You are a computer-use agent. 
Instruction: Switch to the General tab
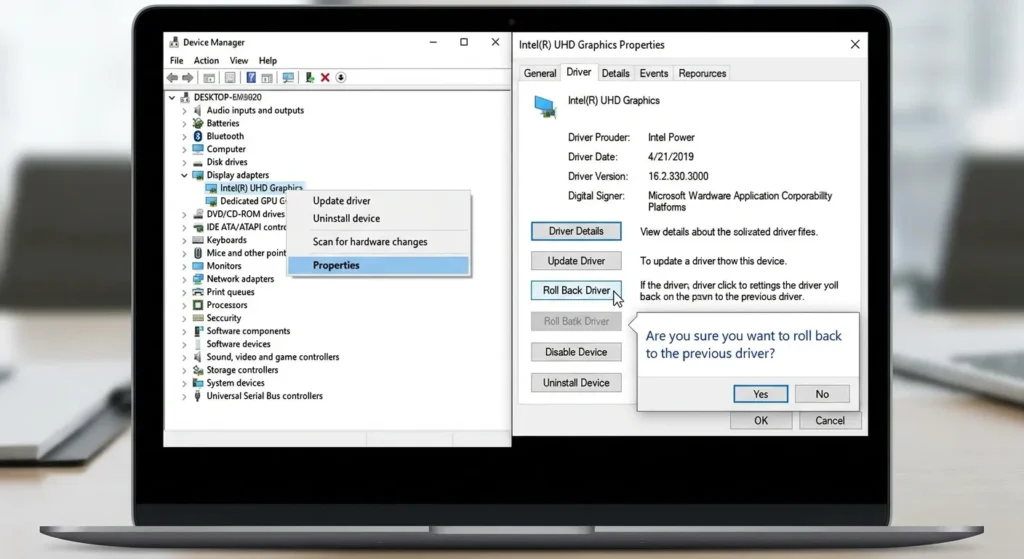pyautogui.click(x=540, y=73)
